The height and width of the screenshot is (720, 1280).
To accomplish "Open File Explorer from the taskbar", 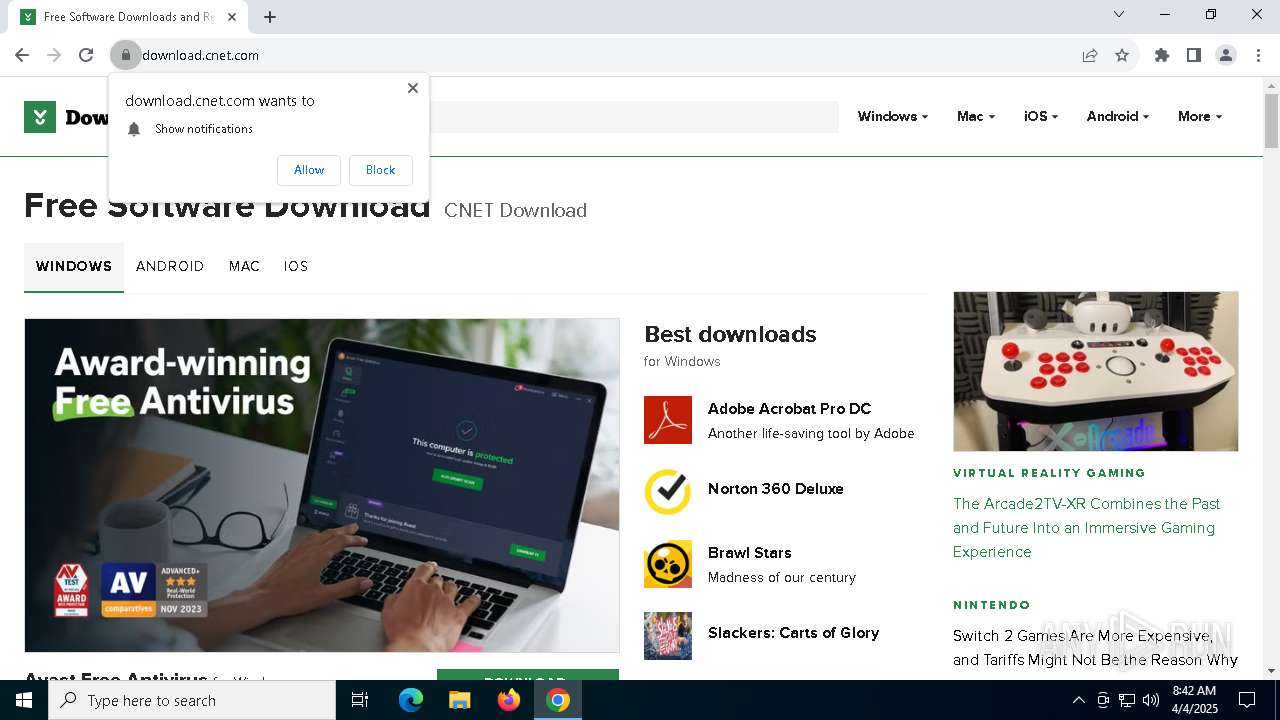I will coord(460,700).
